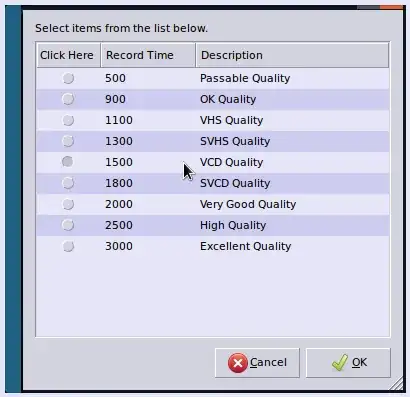
Task: Click the SVHS Quality description text
Action: click(x=235, y=141)
